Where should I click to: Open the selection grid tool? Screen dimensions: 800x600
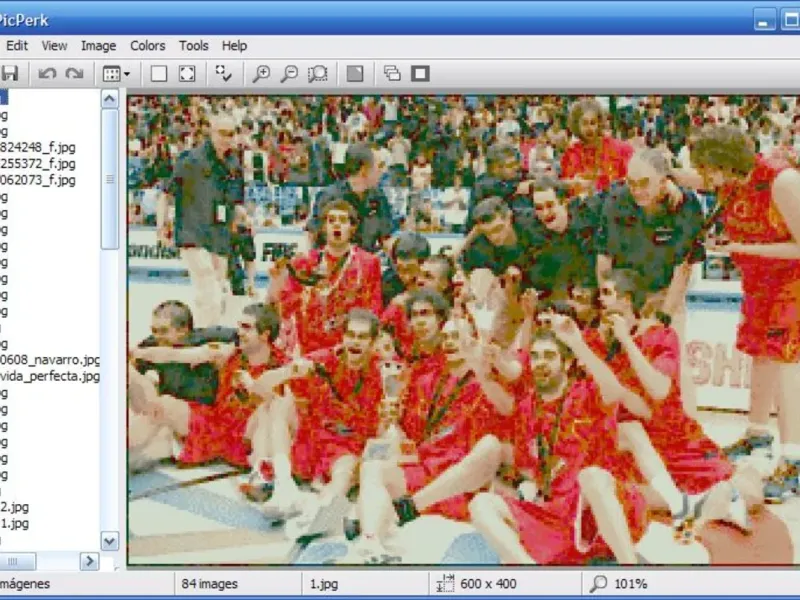(x=111, y=73)
